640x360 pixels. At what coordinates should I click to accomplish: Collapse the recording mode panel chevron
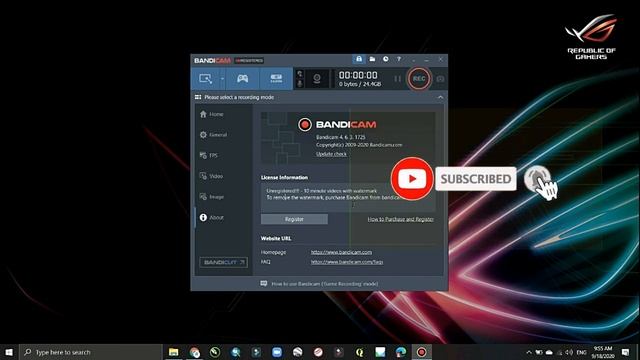click(440, 97)
